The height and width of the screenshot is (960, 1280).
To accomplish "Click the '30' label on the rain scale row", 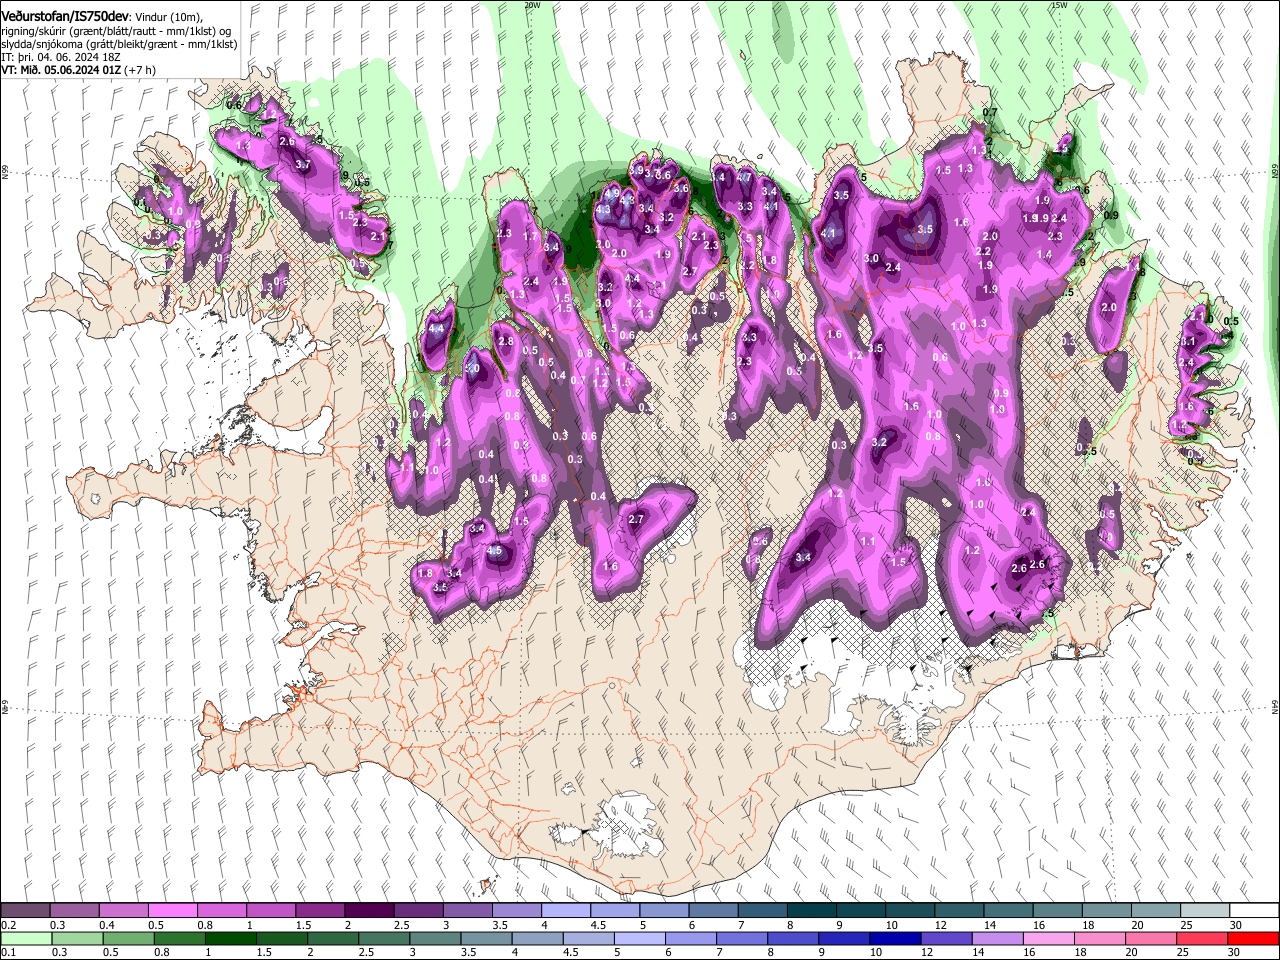I will point(1236,952).
